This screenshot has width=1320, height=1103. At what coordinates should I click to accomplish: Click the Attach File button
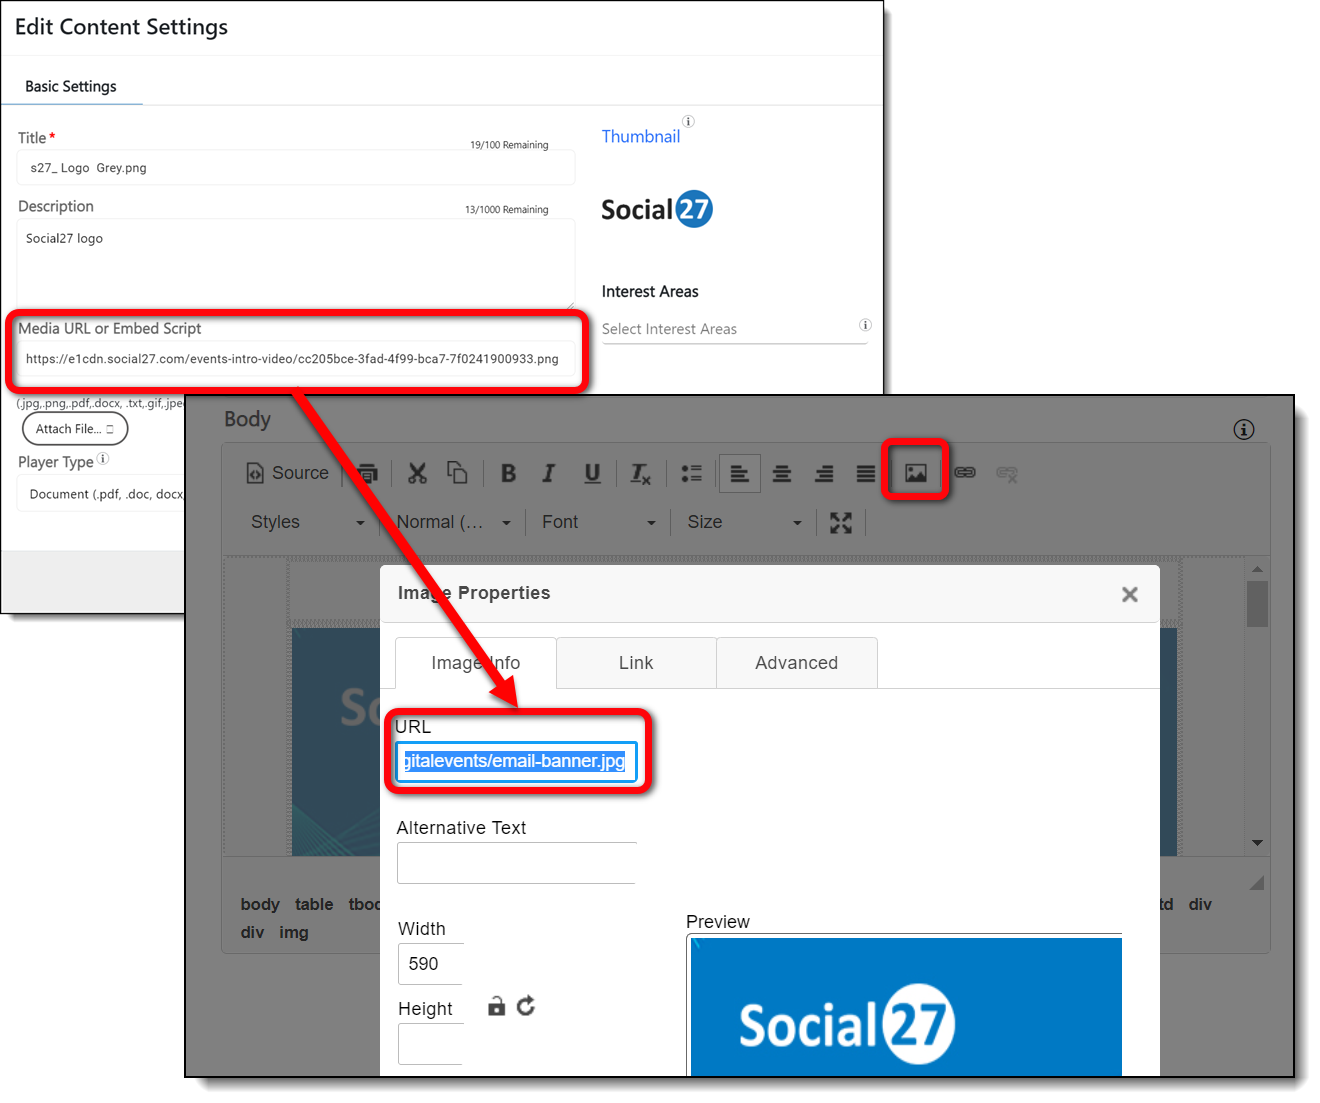point(75,429)
